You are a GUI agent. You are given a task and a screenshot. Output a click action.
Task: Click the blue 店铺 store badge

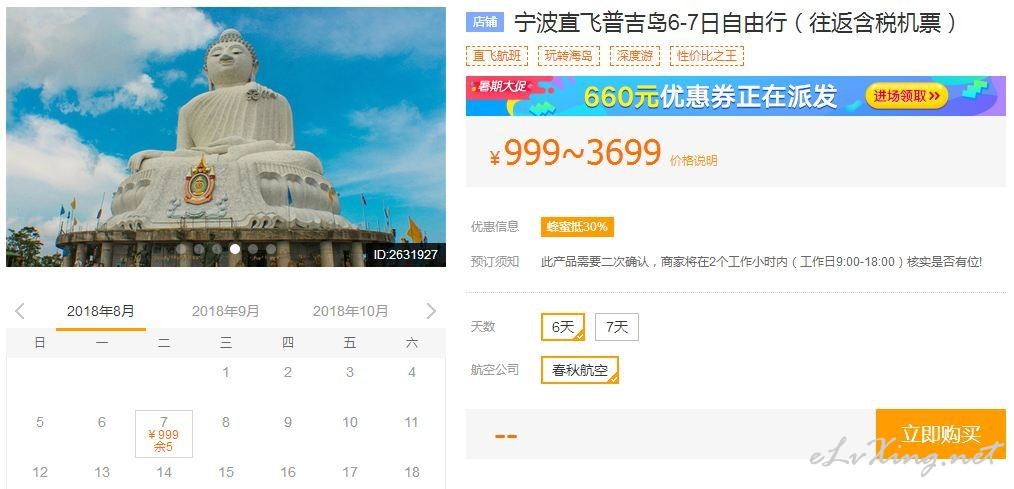(x=484, y=22)
